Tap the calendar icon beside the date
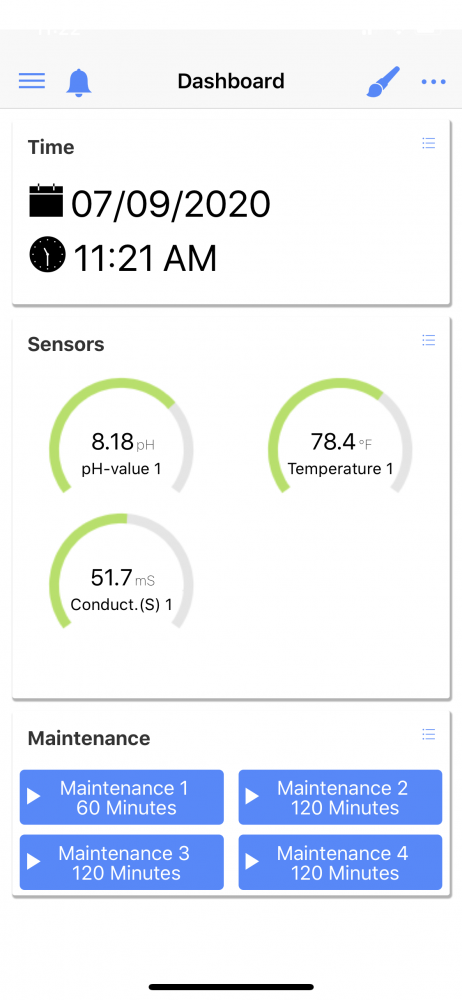Viewport: 462px width, 1000px height. pyautogui.click(x=46, y=200)
